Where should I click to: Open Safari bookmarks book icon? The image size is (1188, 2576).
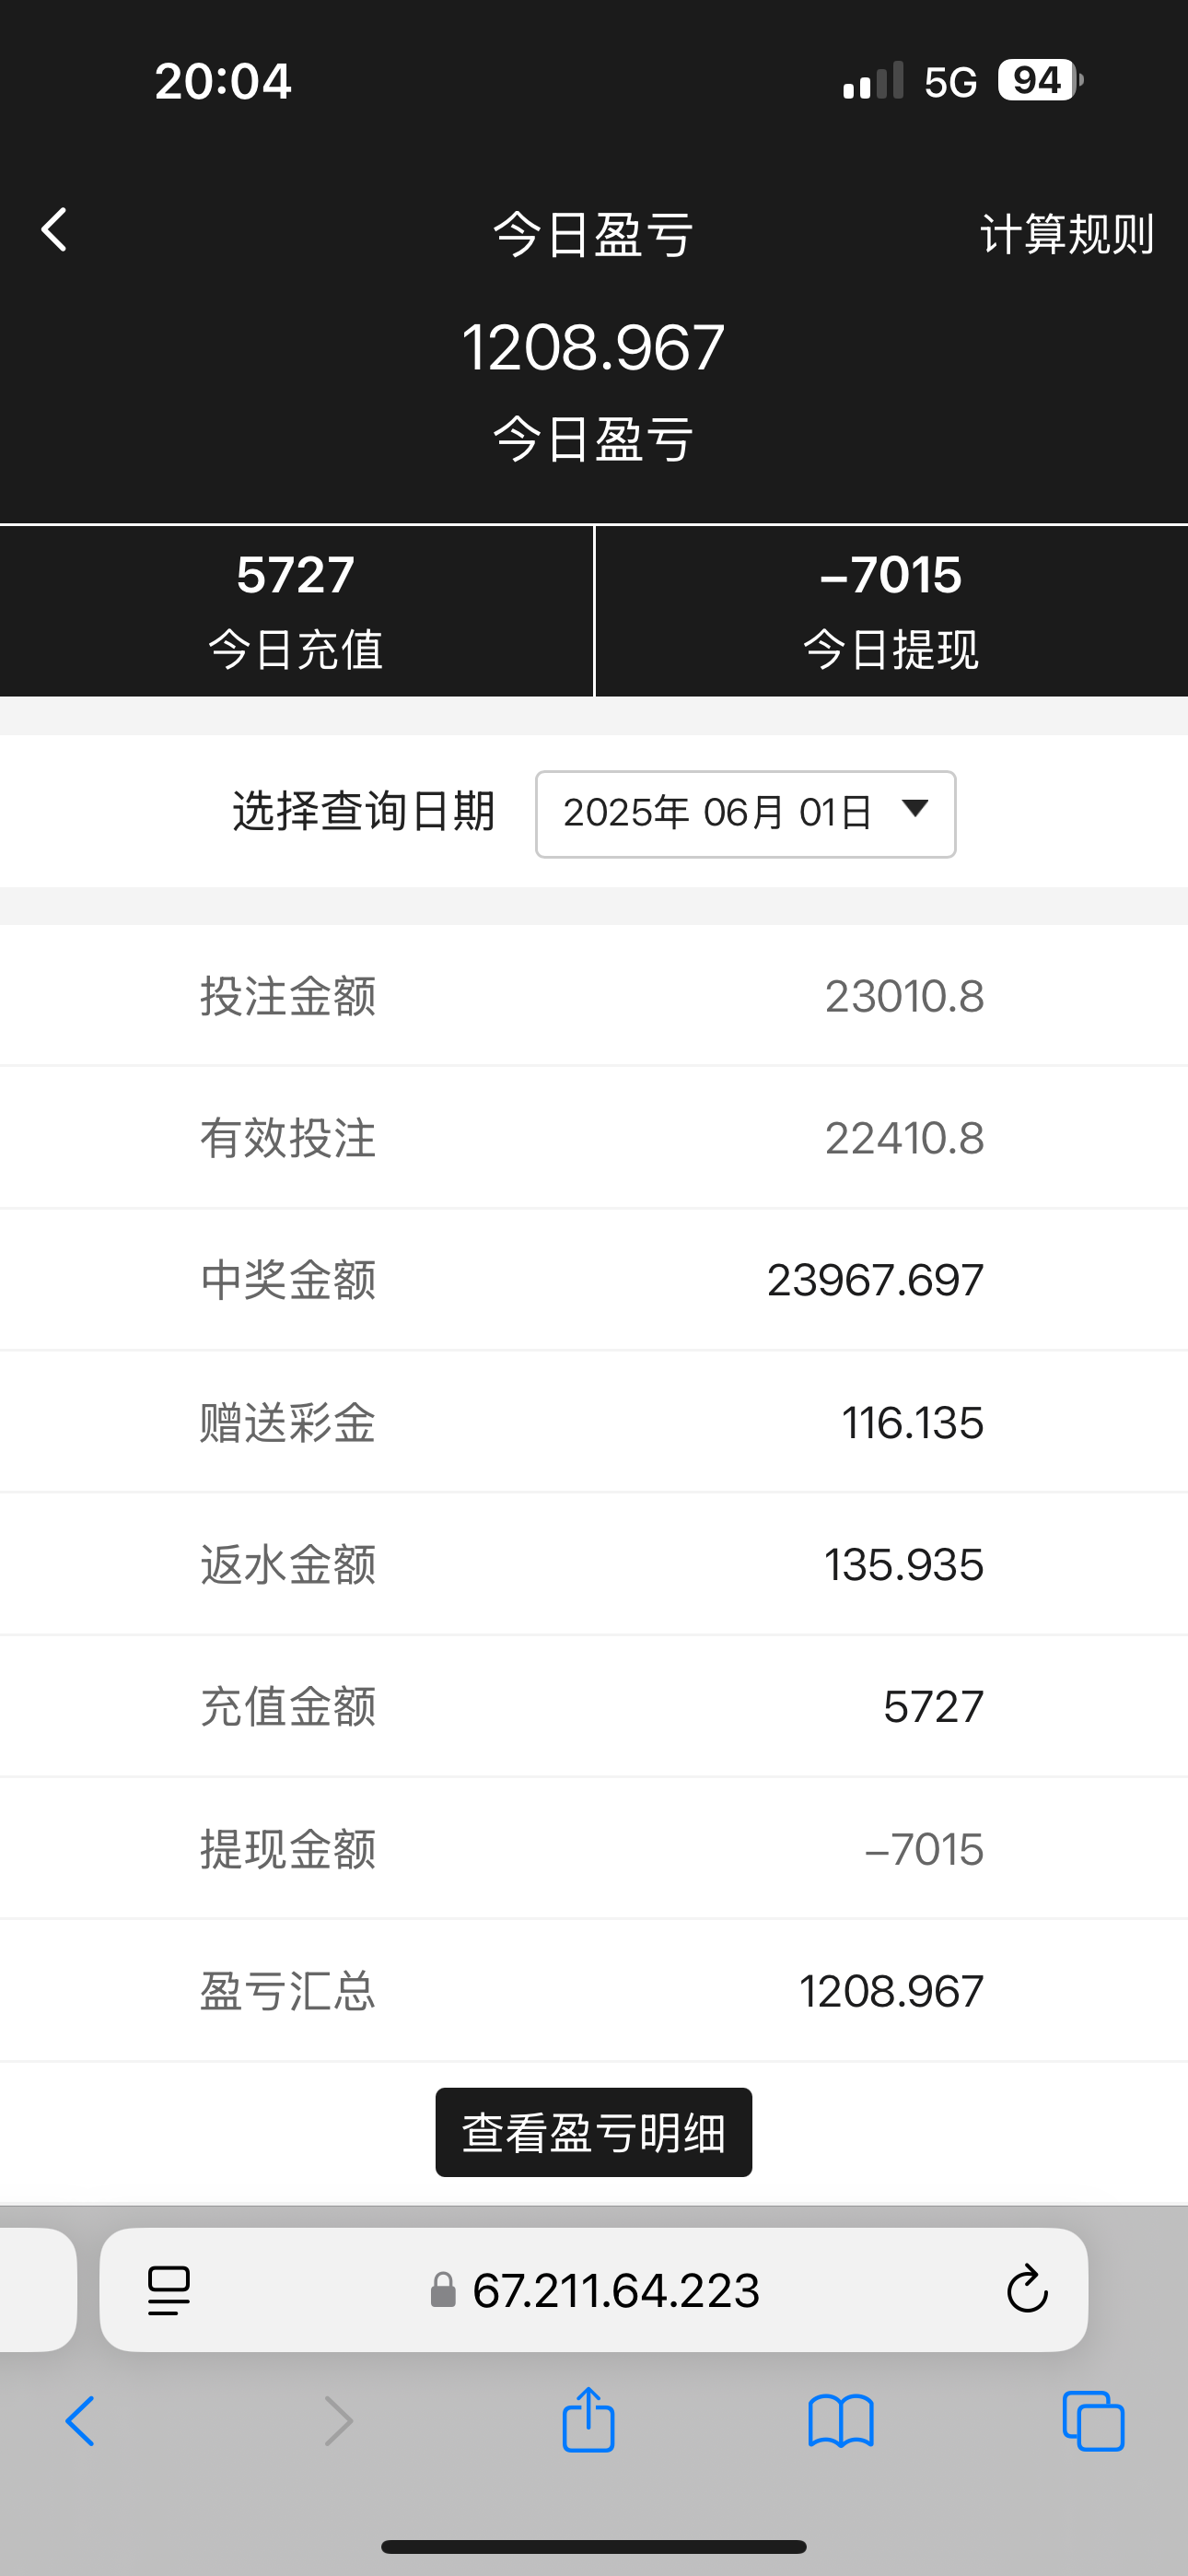point(840,2421)
